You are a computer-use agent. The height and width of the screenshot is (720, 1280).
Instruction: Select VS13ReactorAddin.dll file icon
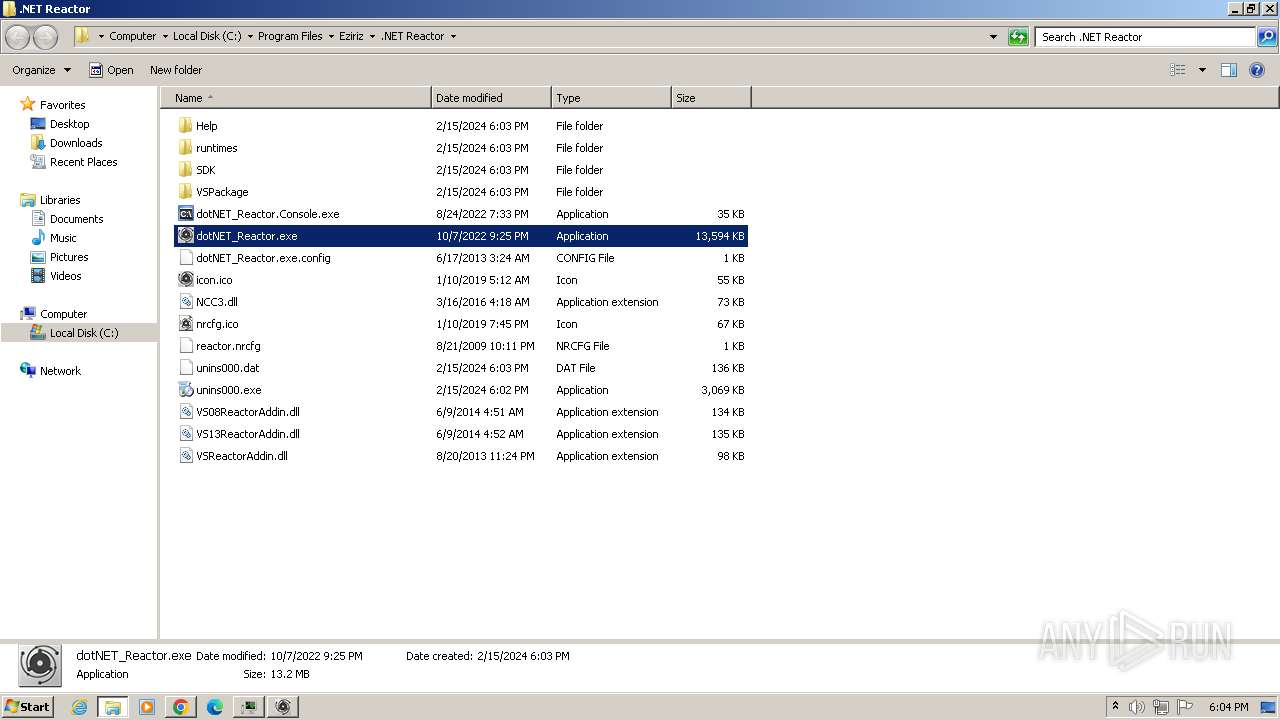[x=186, y=434]
